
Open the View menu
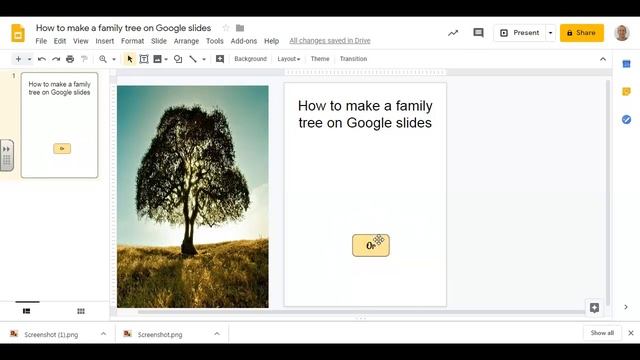80,41
